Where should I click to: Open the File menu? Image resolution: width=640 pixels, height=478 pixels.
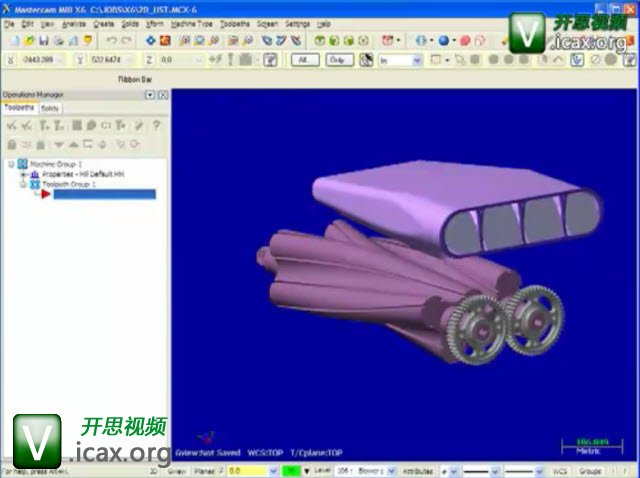[x=9, y=24]
